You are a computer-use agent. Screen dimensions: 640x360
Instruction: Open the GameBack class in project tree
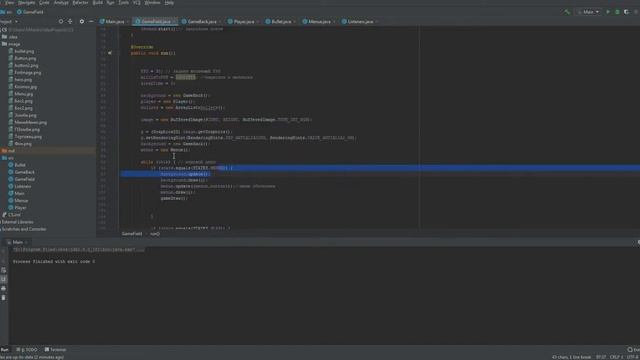coord(22,172)
